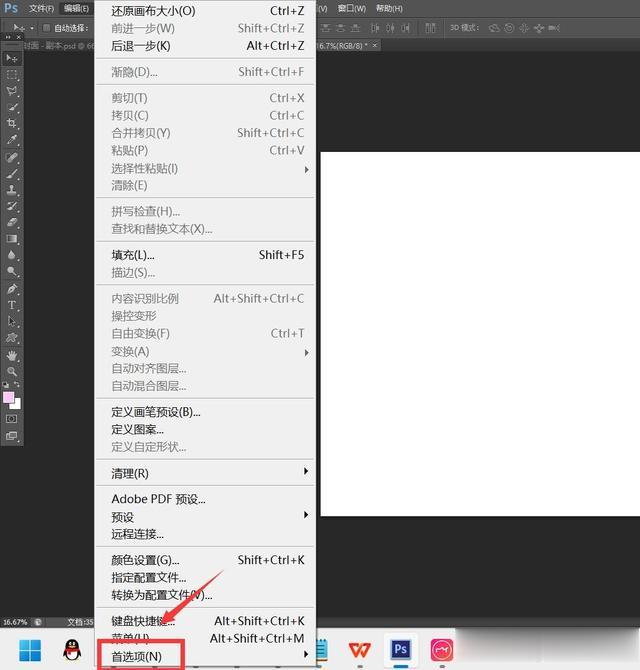Click the 3D rotate mode icon
Image resolution: width=640 pixels, height=670 pixels.
coord(494,28)
